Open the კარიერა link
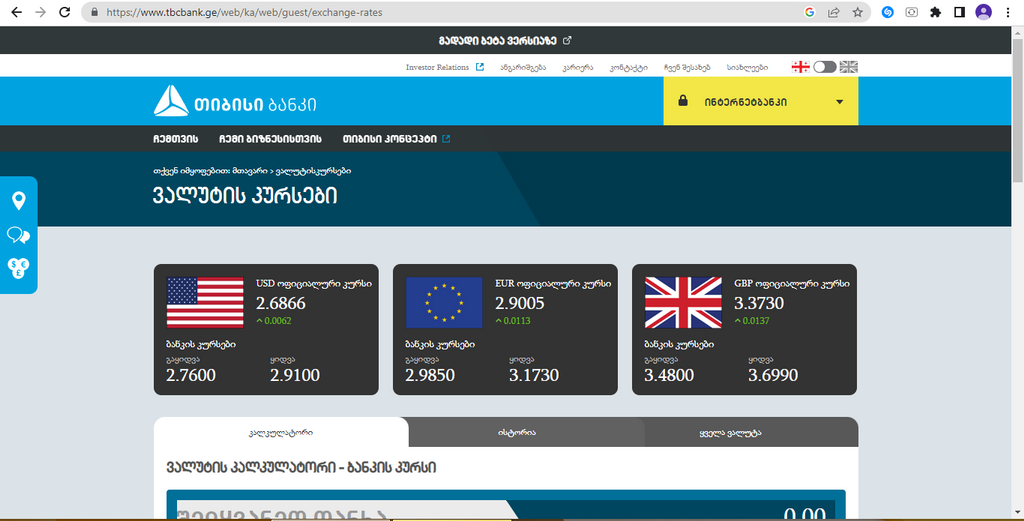 pos(578,67)
